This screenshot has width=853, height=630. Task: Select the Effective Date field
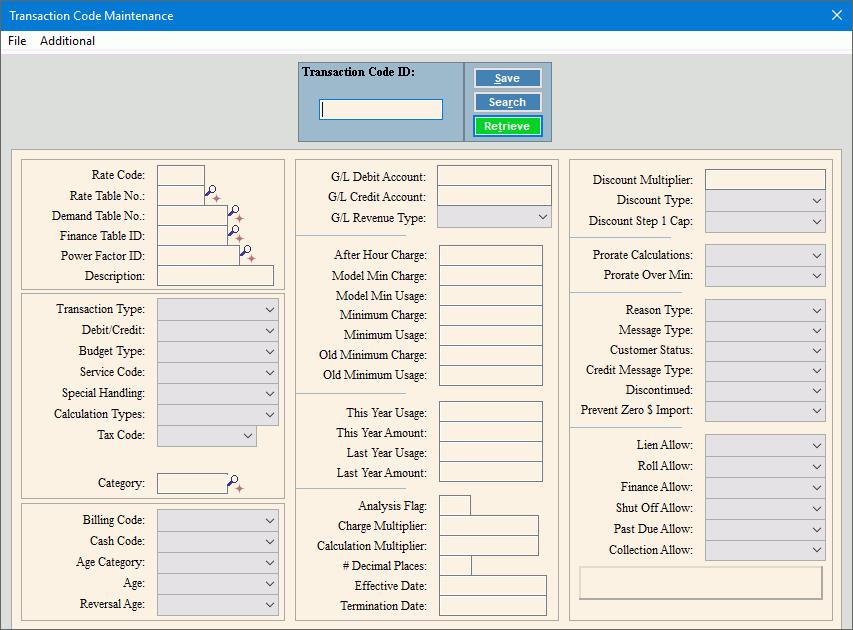[x=493, y=585]
